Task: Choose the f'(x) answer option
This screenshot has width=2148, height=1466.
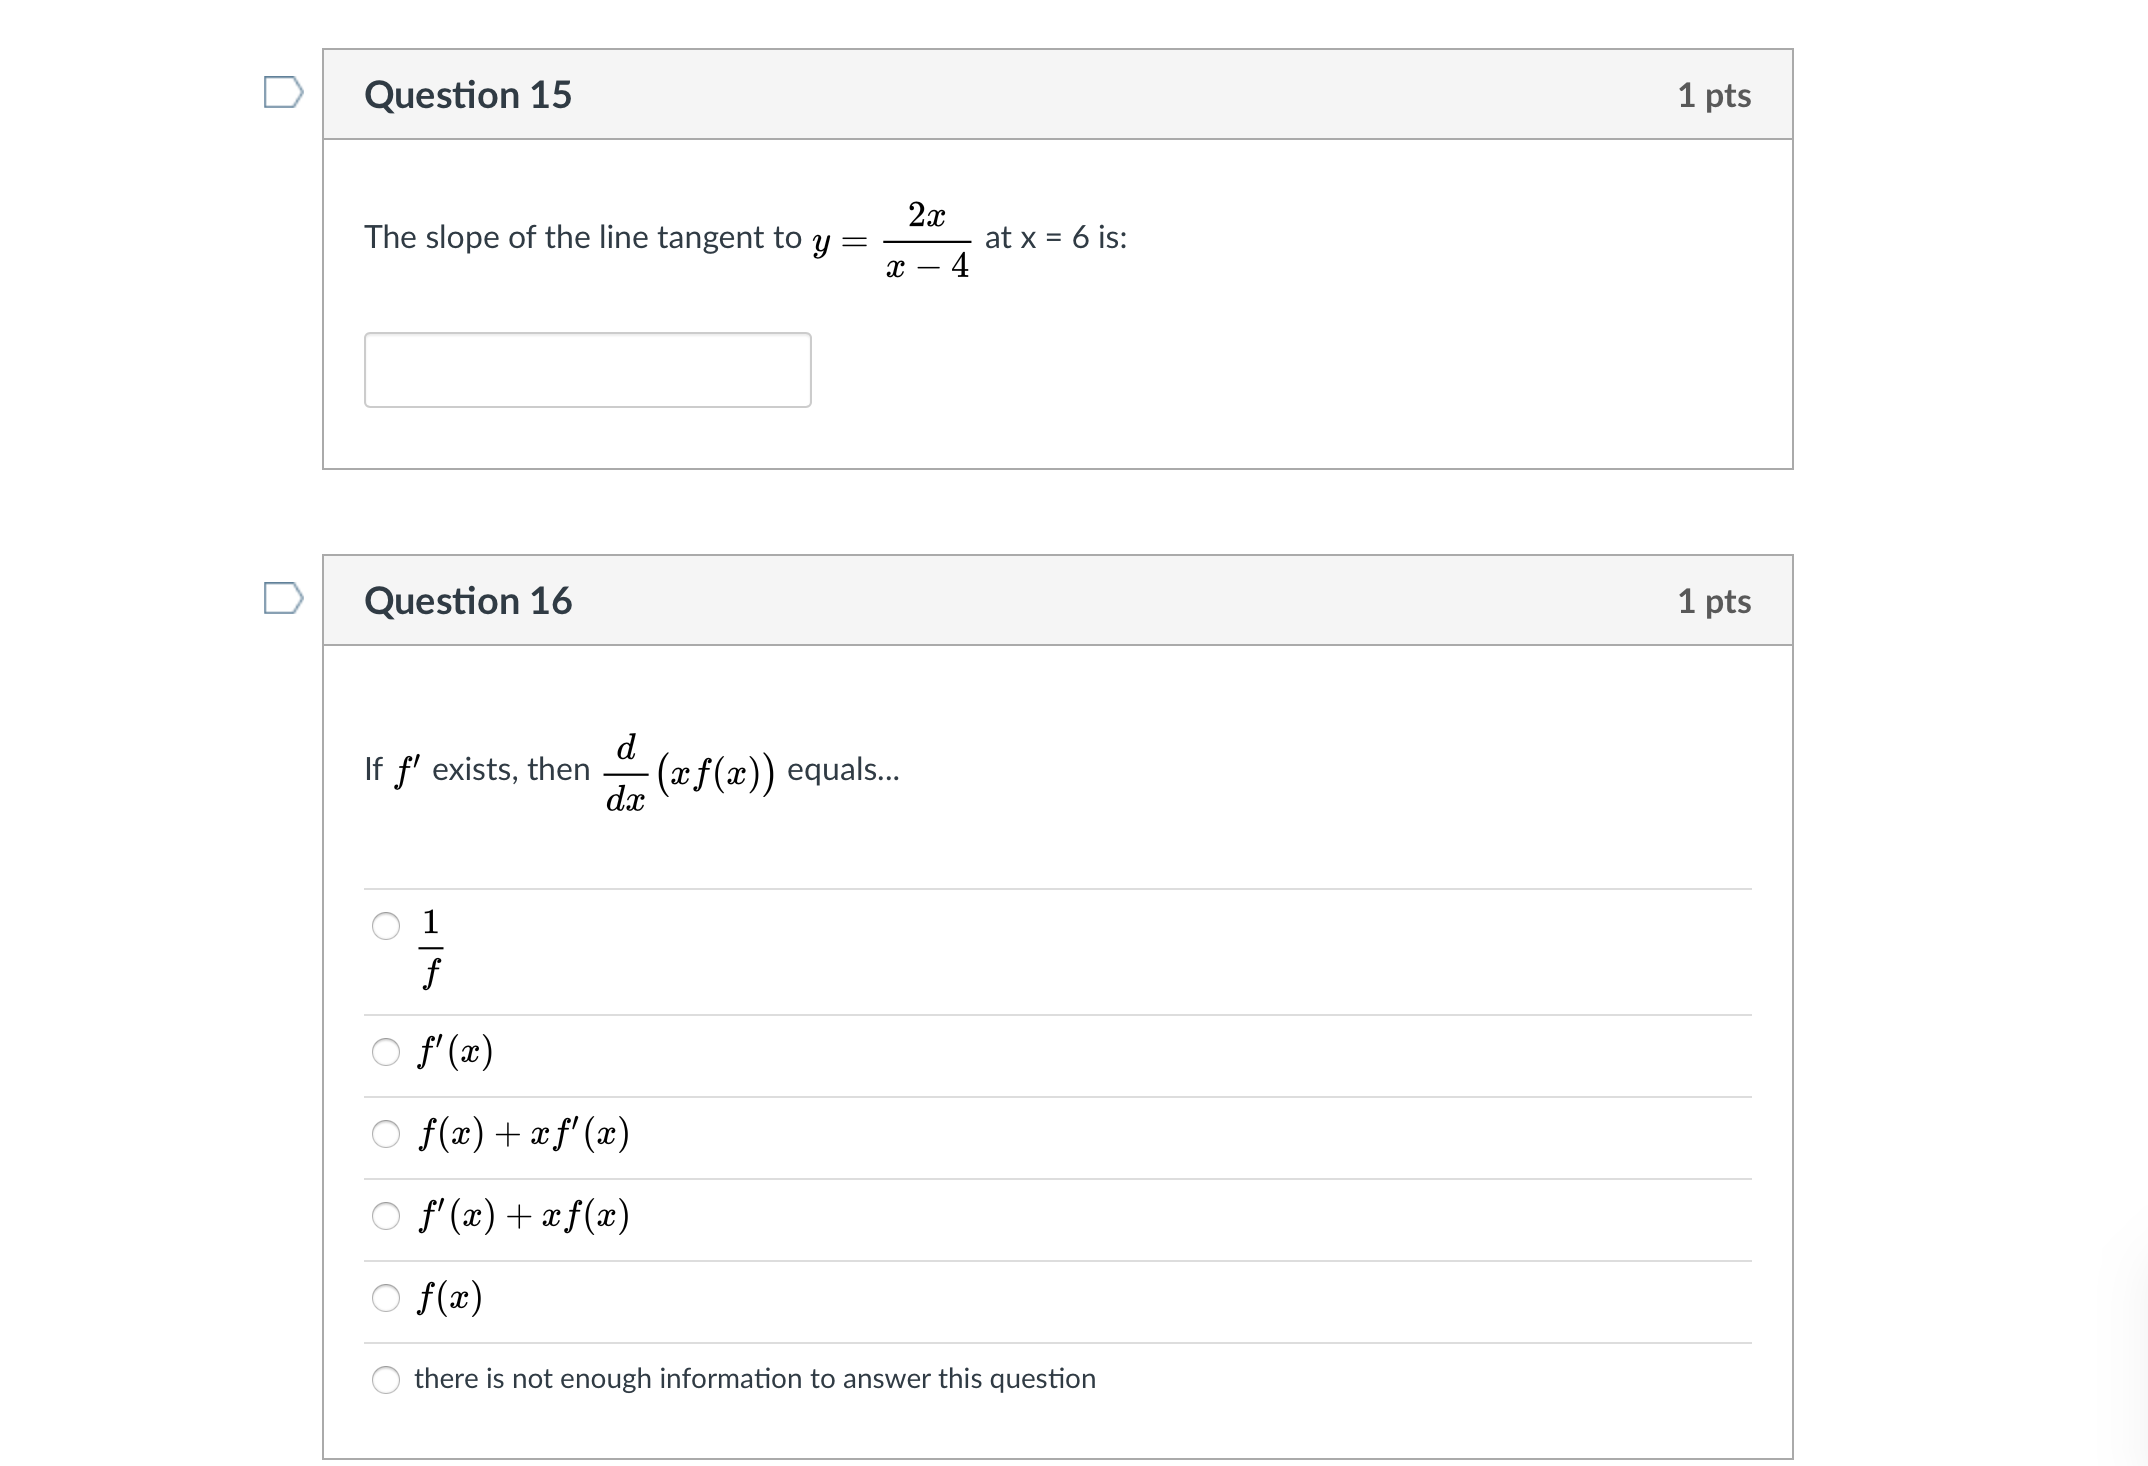Action: (386, 1051)
